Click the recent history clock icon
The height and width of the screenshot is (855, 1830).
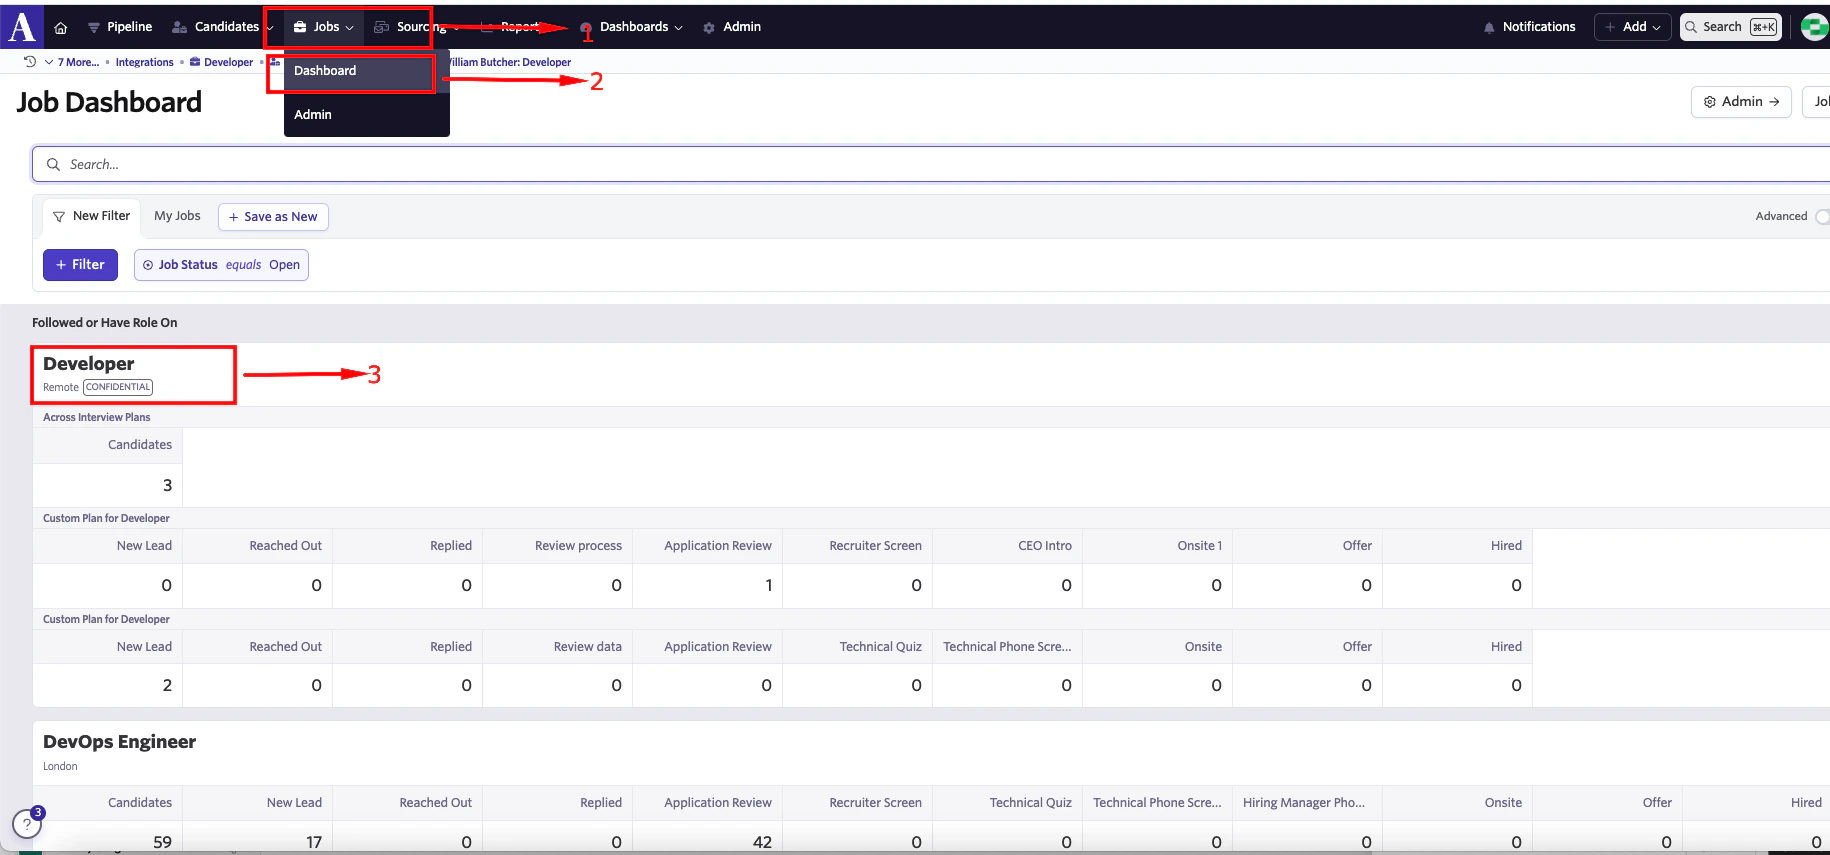point(30,62)
